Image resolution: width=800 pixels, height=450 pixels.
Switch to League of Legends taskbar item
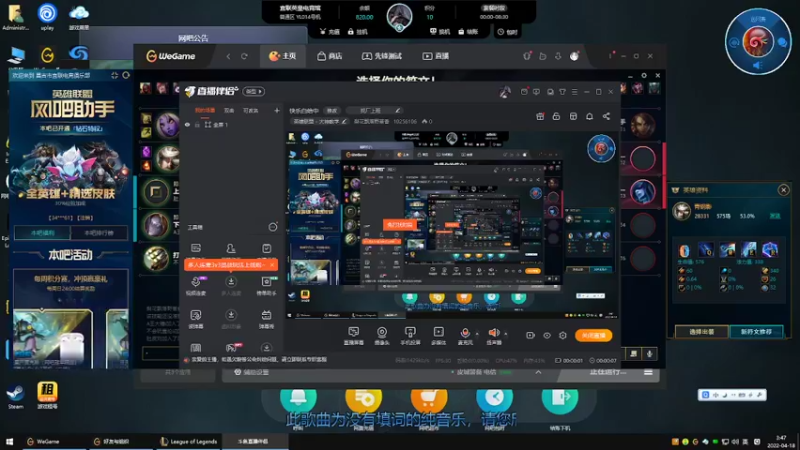point(188,442)
